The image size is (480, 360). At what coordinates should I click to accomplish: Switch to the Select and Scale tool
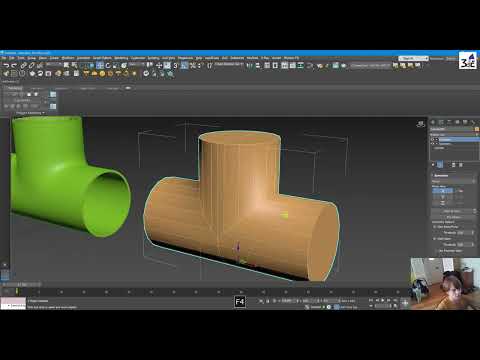(115, 65)
